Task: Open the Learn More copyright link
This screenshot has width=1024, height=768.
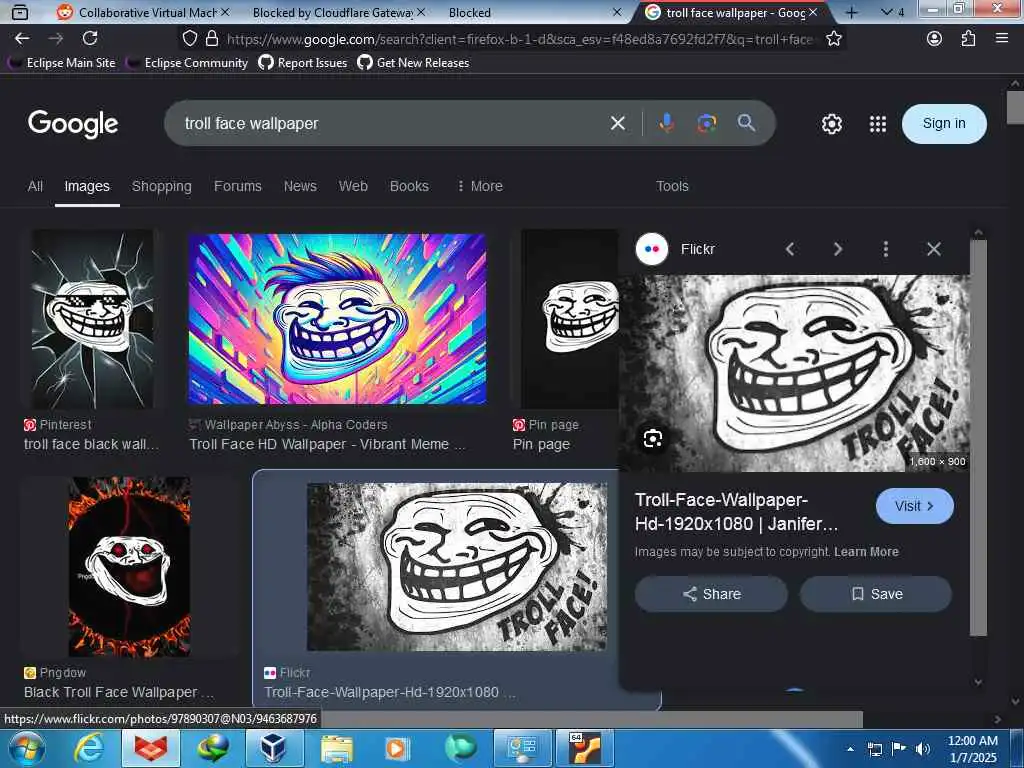Action: pyautogui.click(x=866, y=552)
